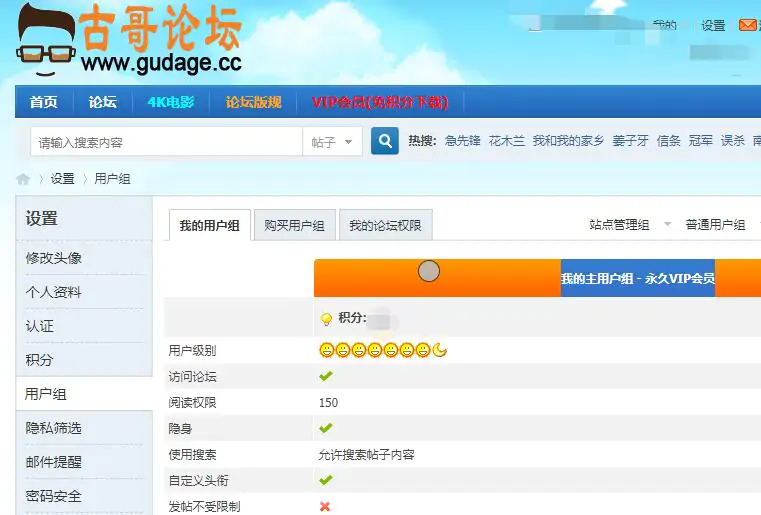
Task: Open 隐私筛选 in settings sidebar
Action: [54, 428]
